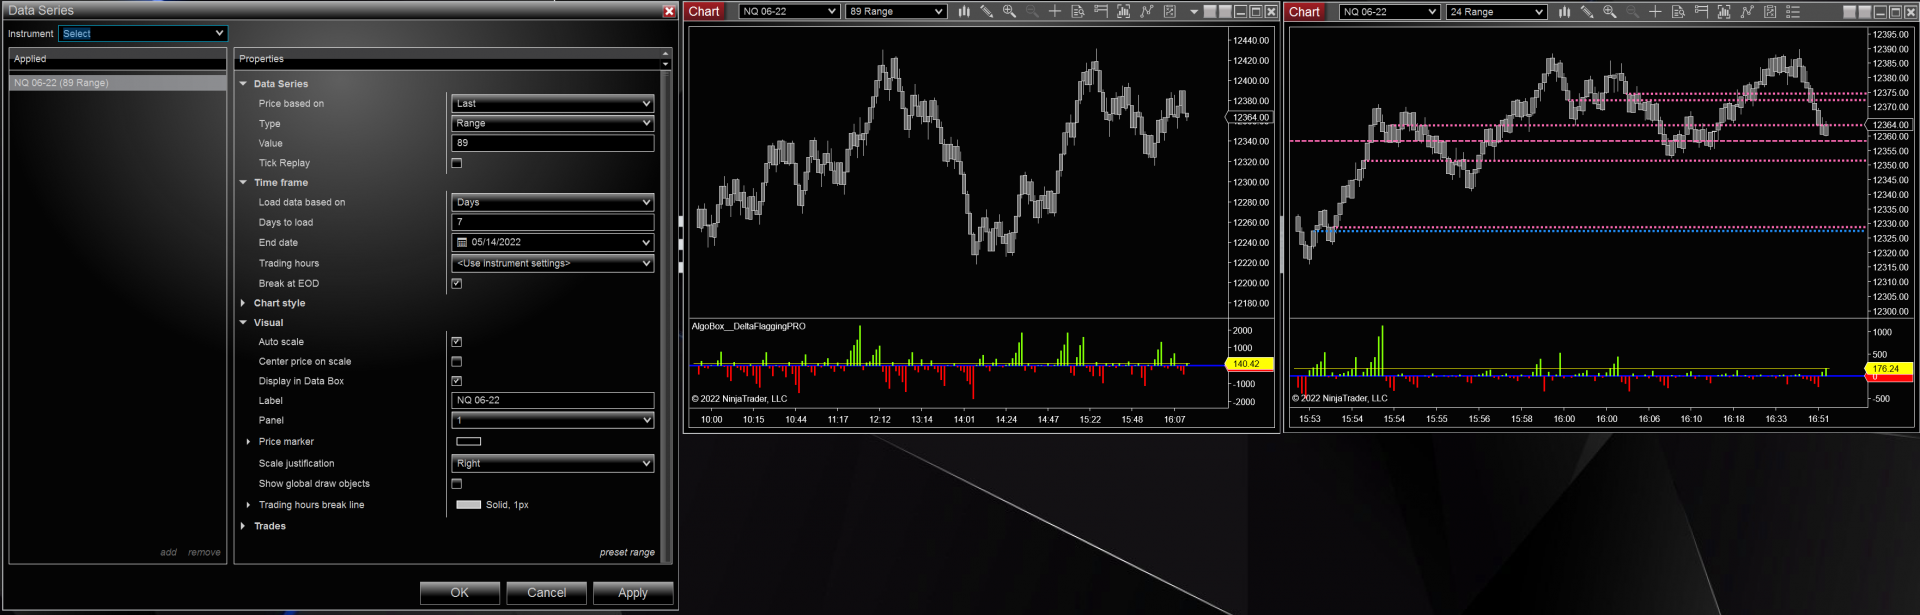Open Indicators icon in 24 Range chart
Screen dimensions: 1920x615
click(1747, 11)
